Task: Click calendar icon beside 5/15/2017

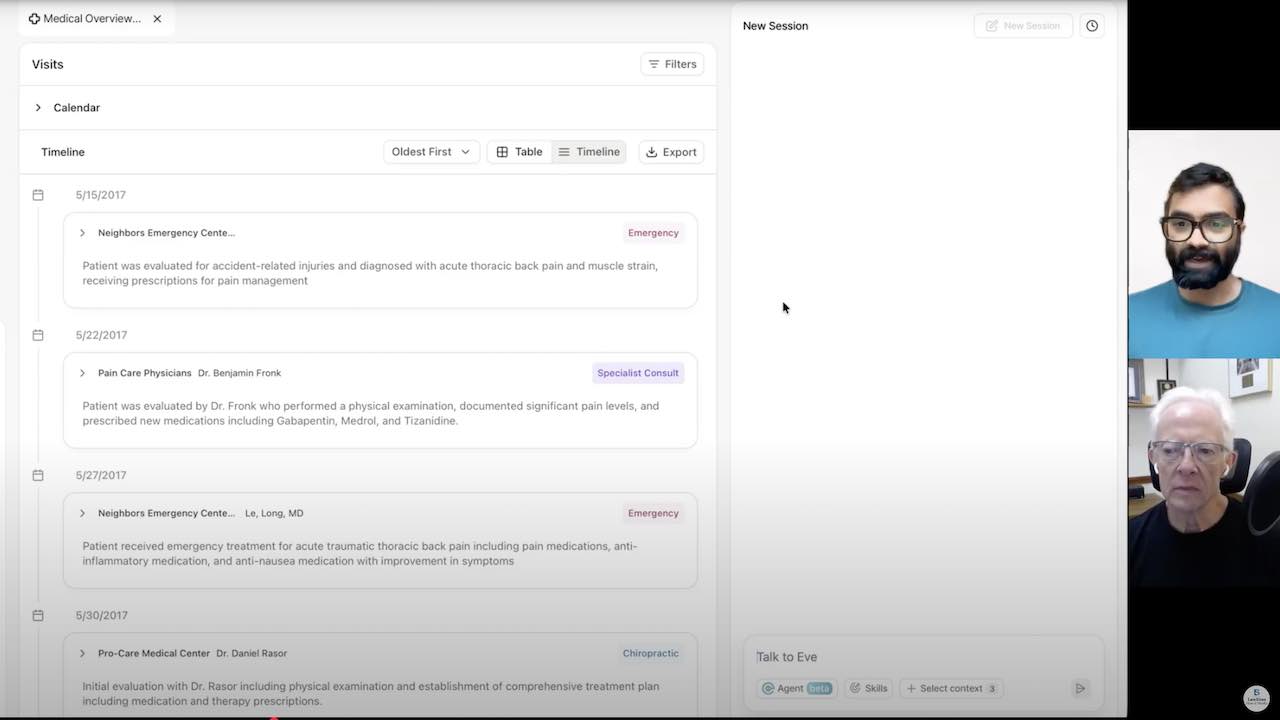Action: click(x=38, y=195)
